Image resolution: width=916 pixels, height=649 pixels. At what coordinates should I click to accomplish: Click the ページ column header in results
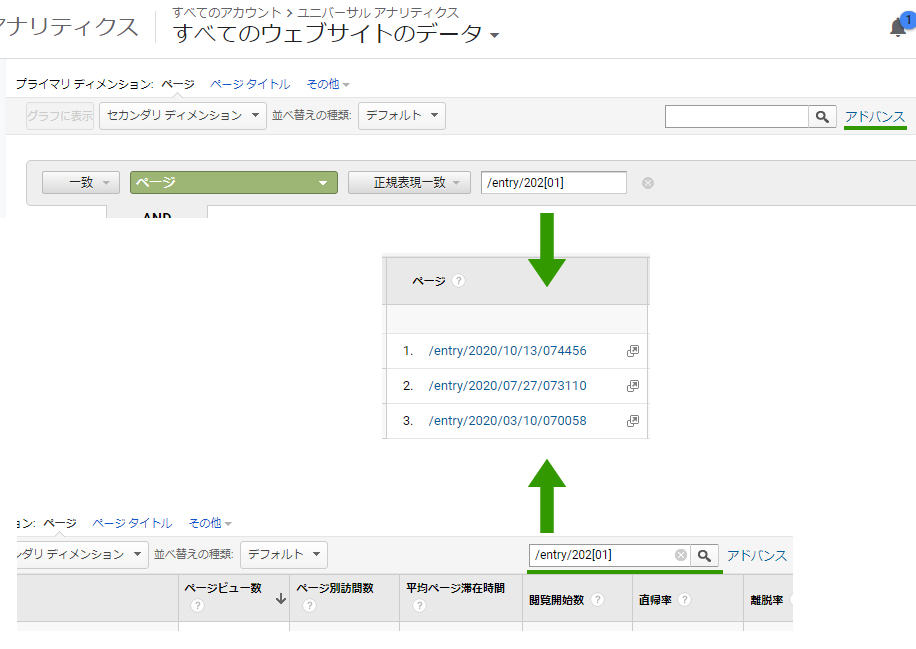[429, 281]
